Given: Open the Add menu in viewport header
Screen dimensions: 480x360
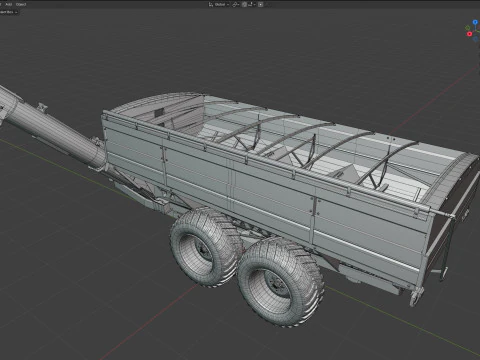Looking at the screenshot, I should click(9, 4).
